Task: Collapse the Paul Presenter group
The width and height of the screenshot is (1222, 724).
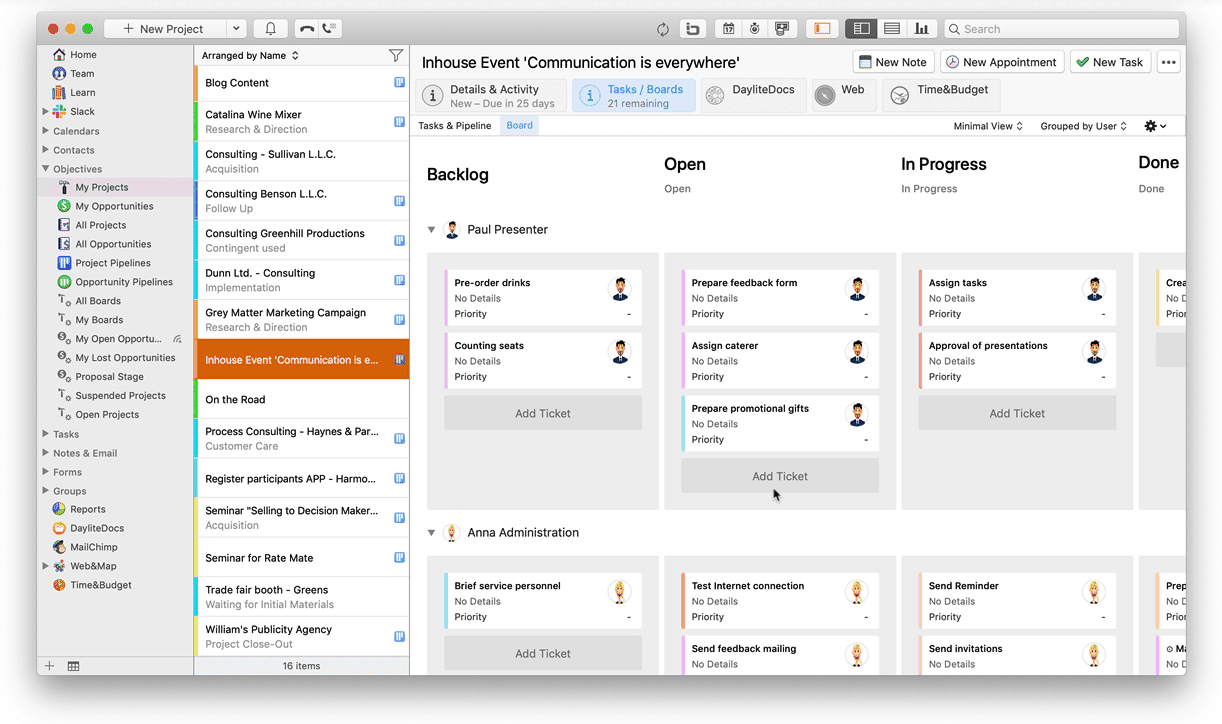Action: tap(432, 230)
